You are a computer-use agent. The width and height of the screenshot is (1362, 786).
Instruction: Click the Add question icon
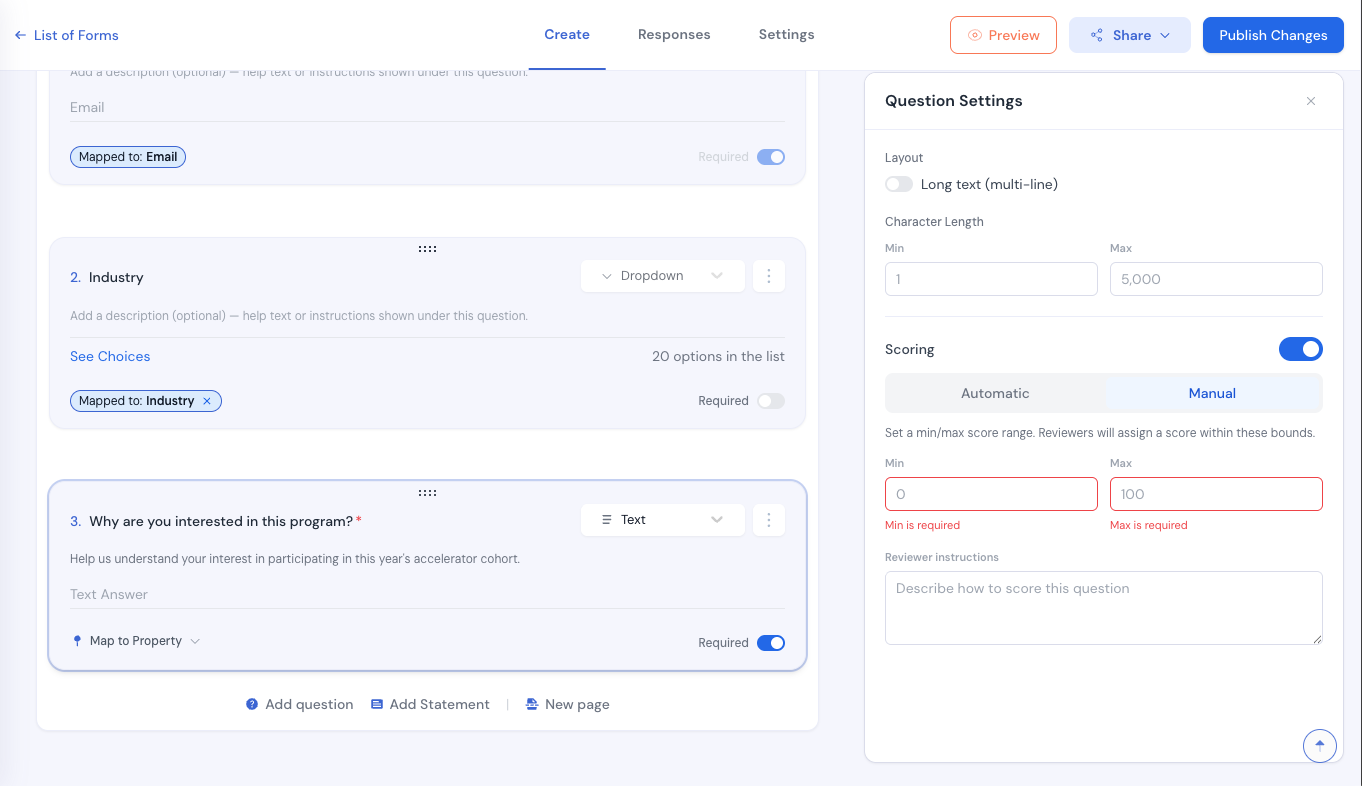point(252,704)
